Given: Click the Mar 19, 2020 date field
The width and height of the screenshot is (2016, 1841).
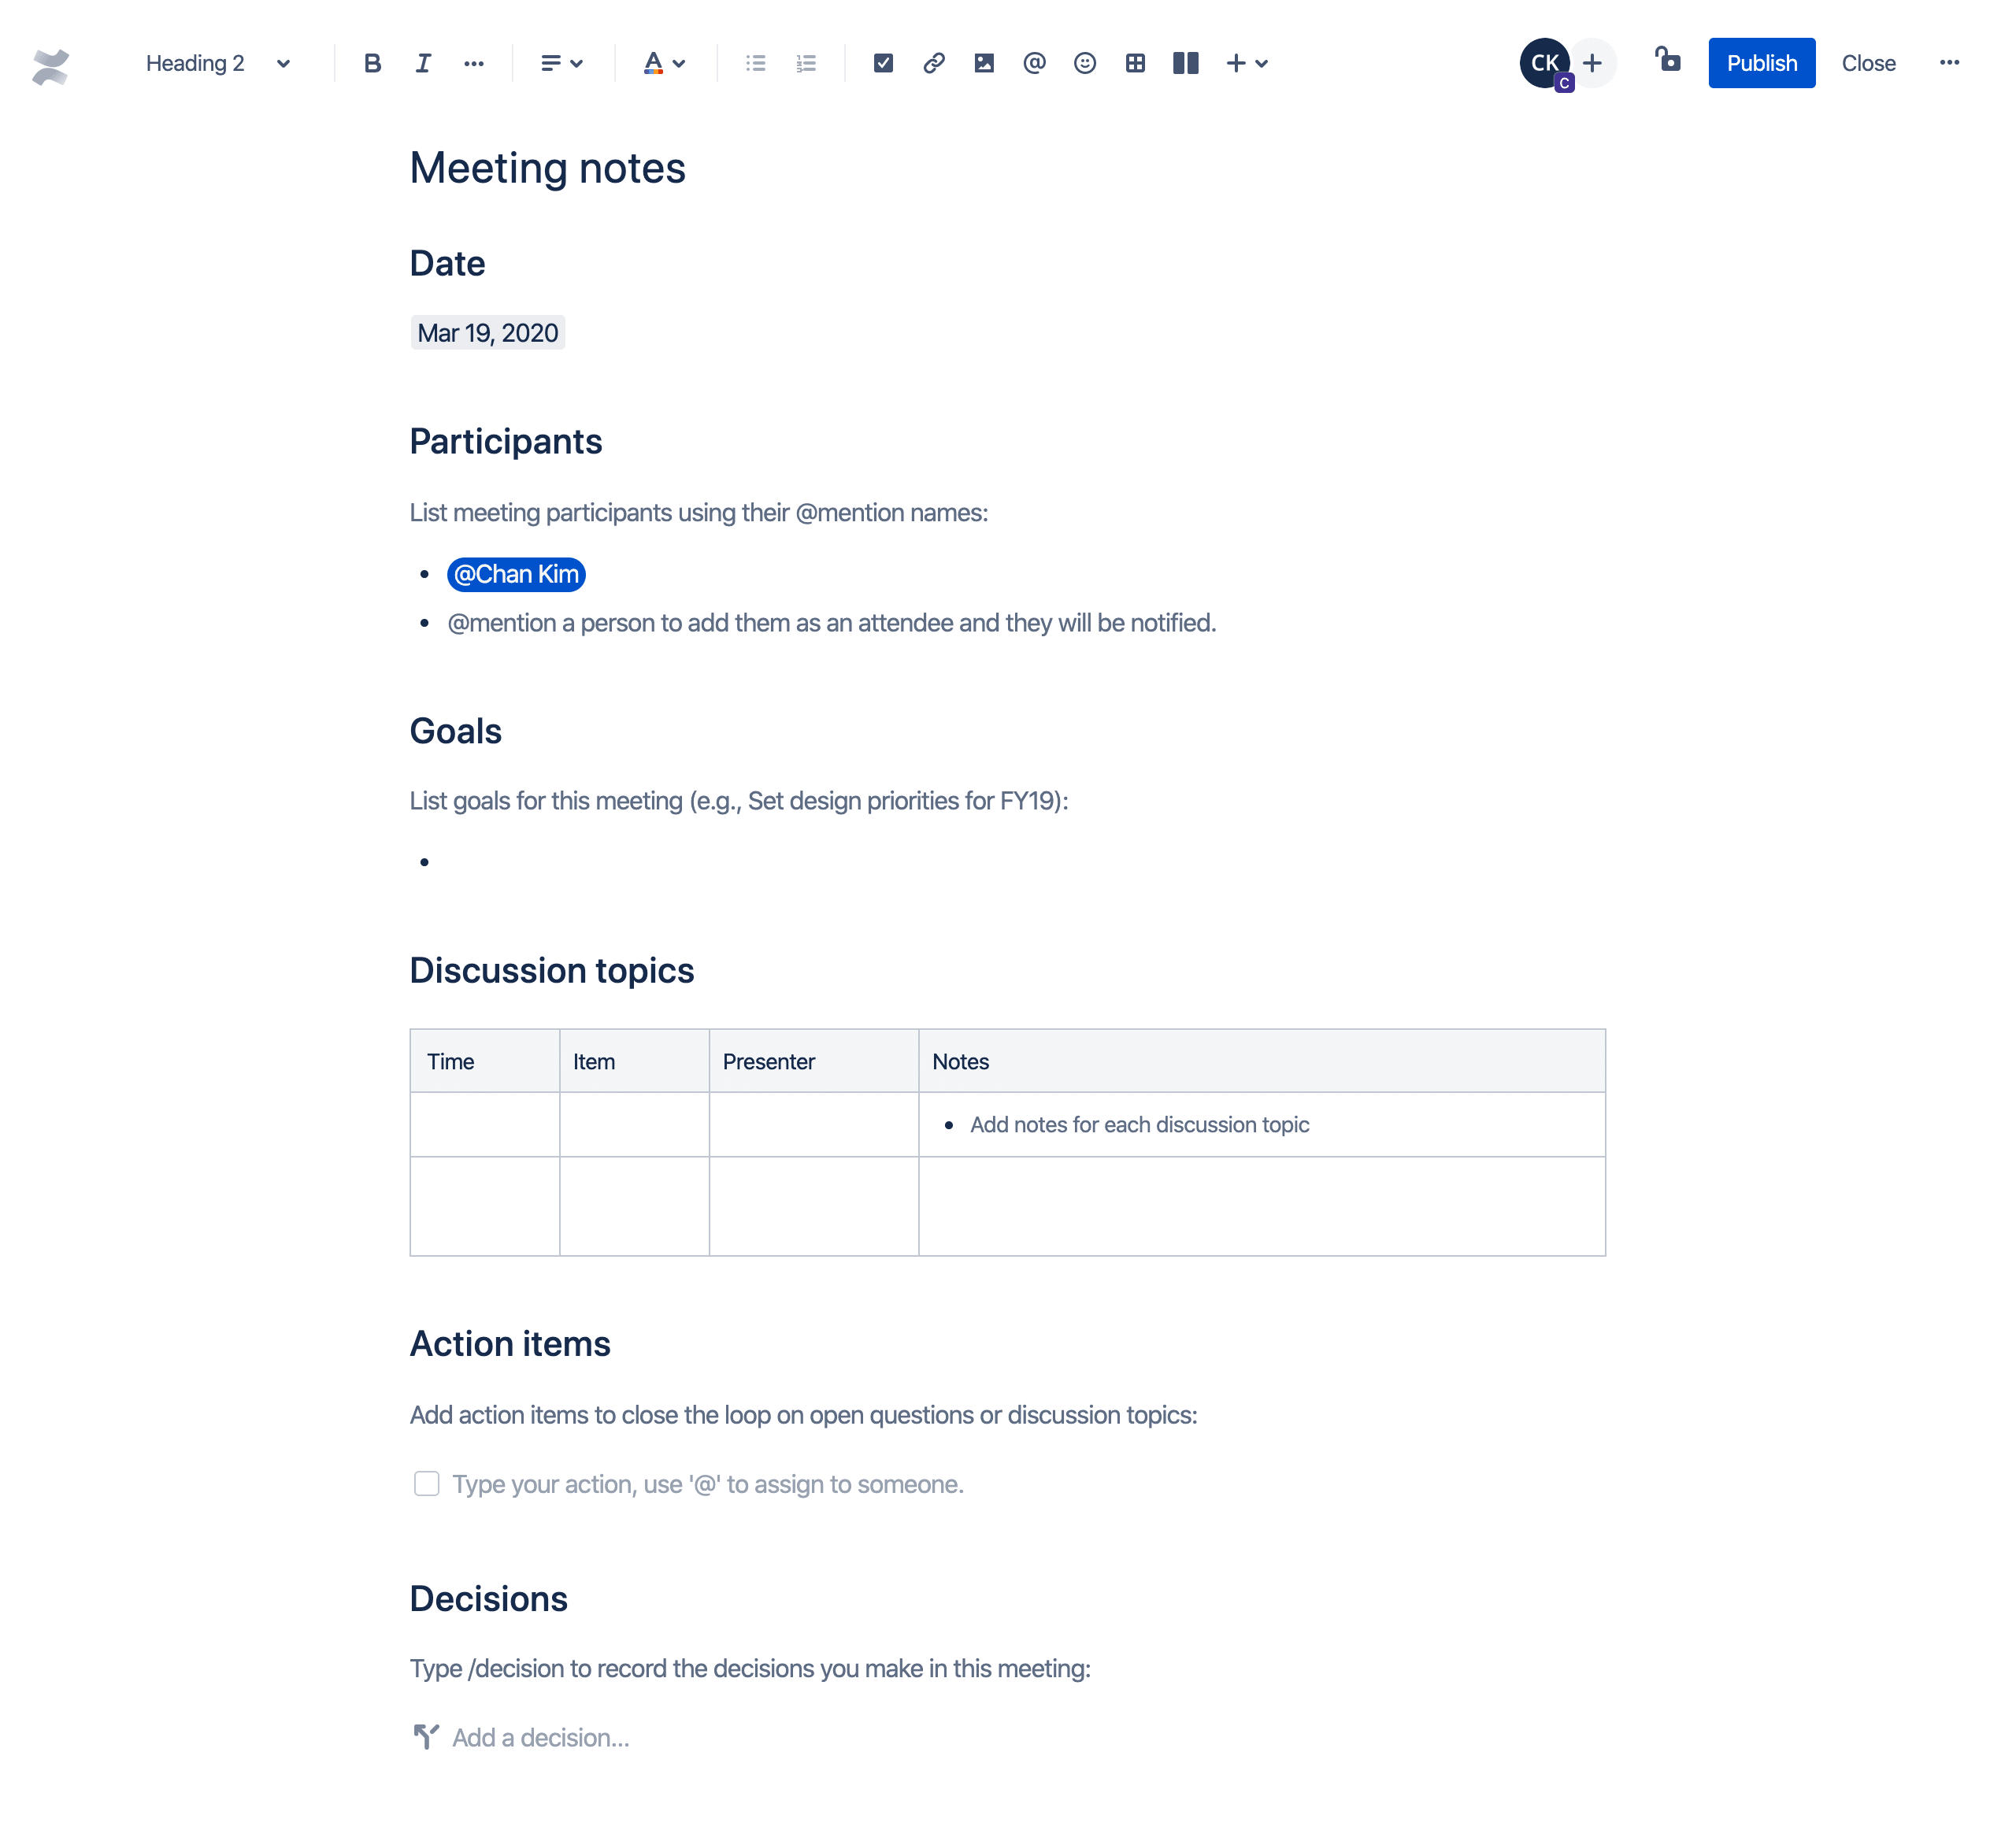Looking at the screenshot, I should (488, 332).
